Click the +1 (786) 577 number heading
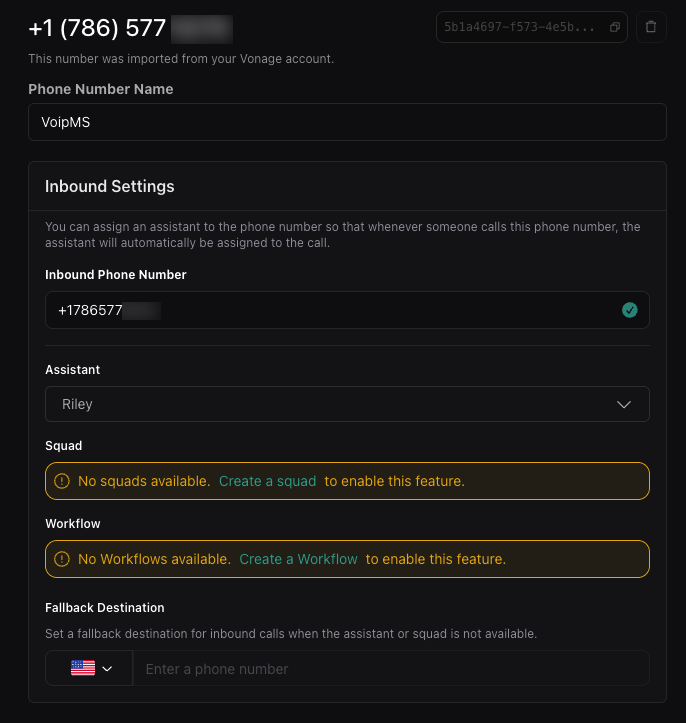The width and height of the screenshot is (686, 723). (x=97, y=28)
